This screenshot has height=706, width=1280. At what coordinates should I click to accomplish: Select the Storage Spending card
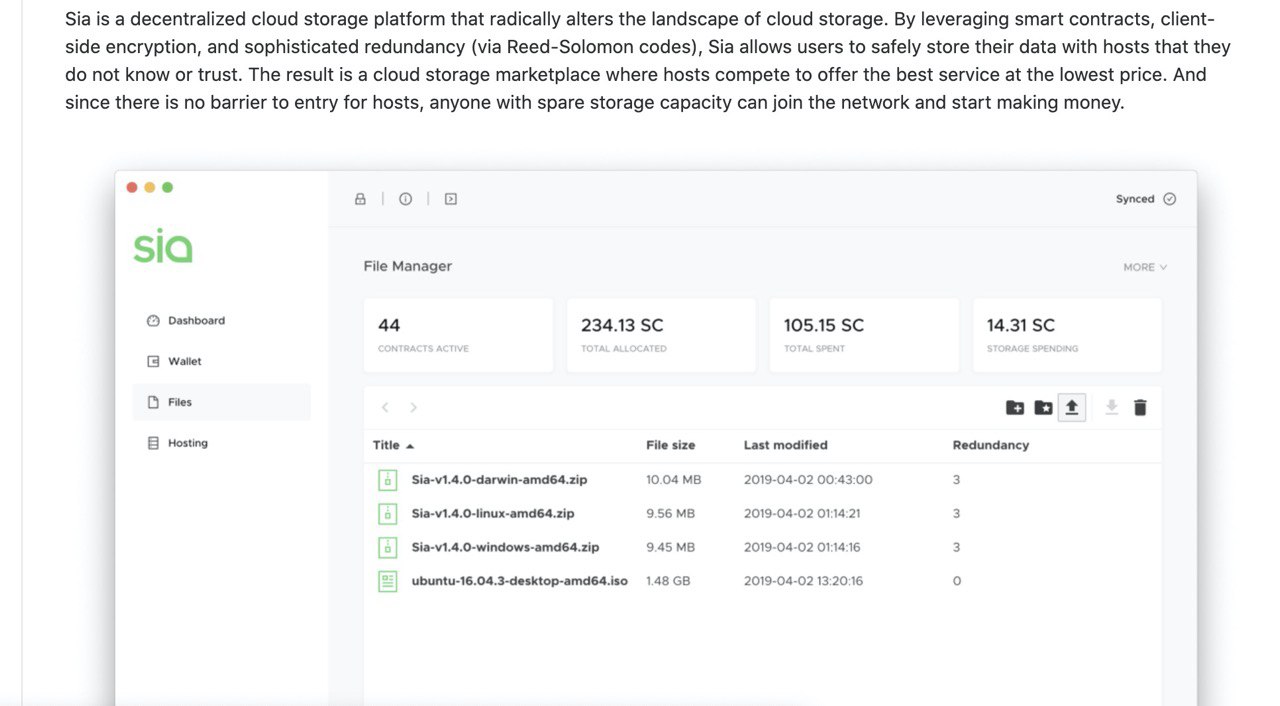[1067, 335]
